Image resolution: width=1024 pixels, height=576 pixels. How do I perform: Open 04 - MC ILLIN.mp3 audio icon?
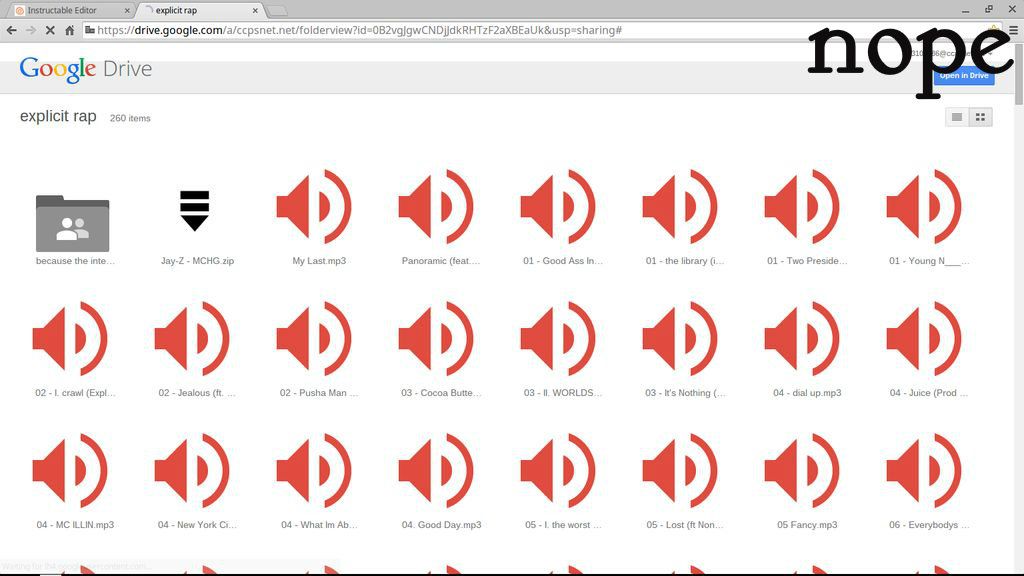[70, 471]
